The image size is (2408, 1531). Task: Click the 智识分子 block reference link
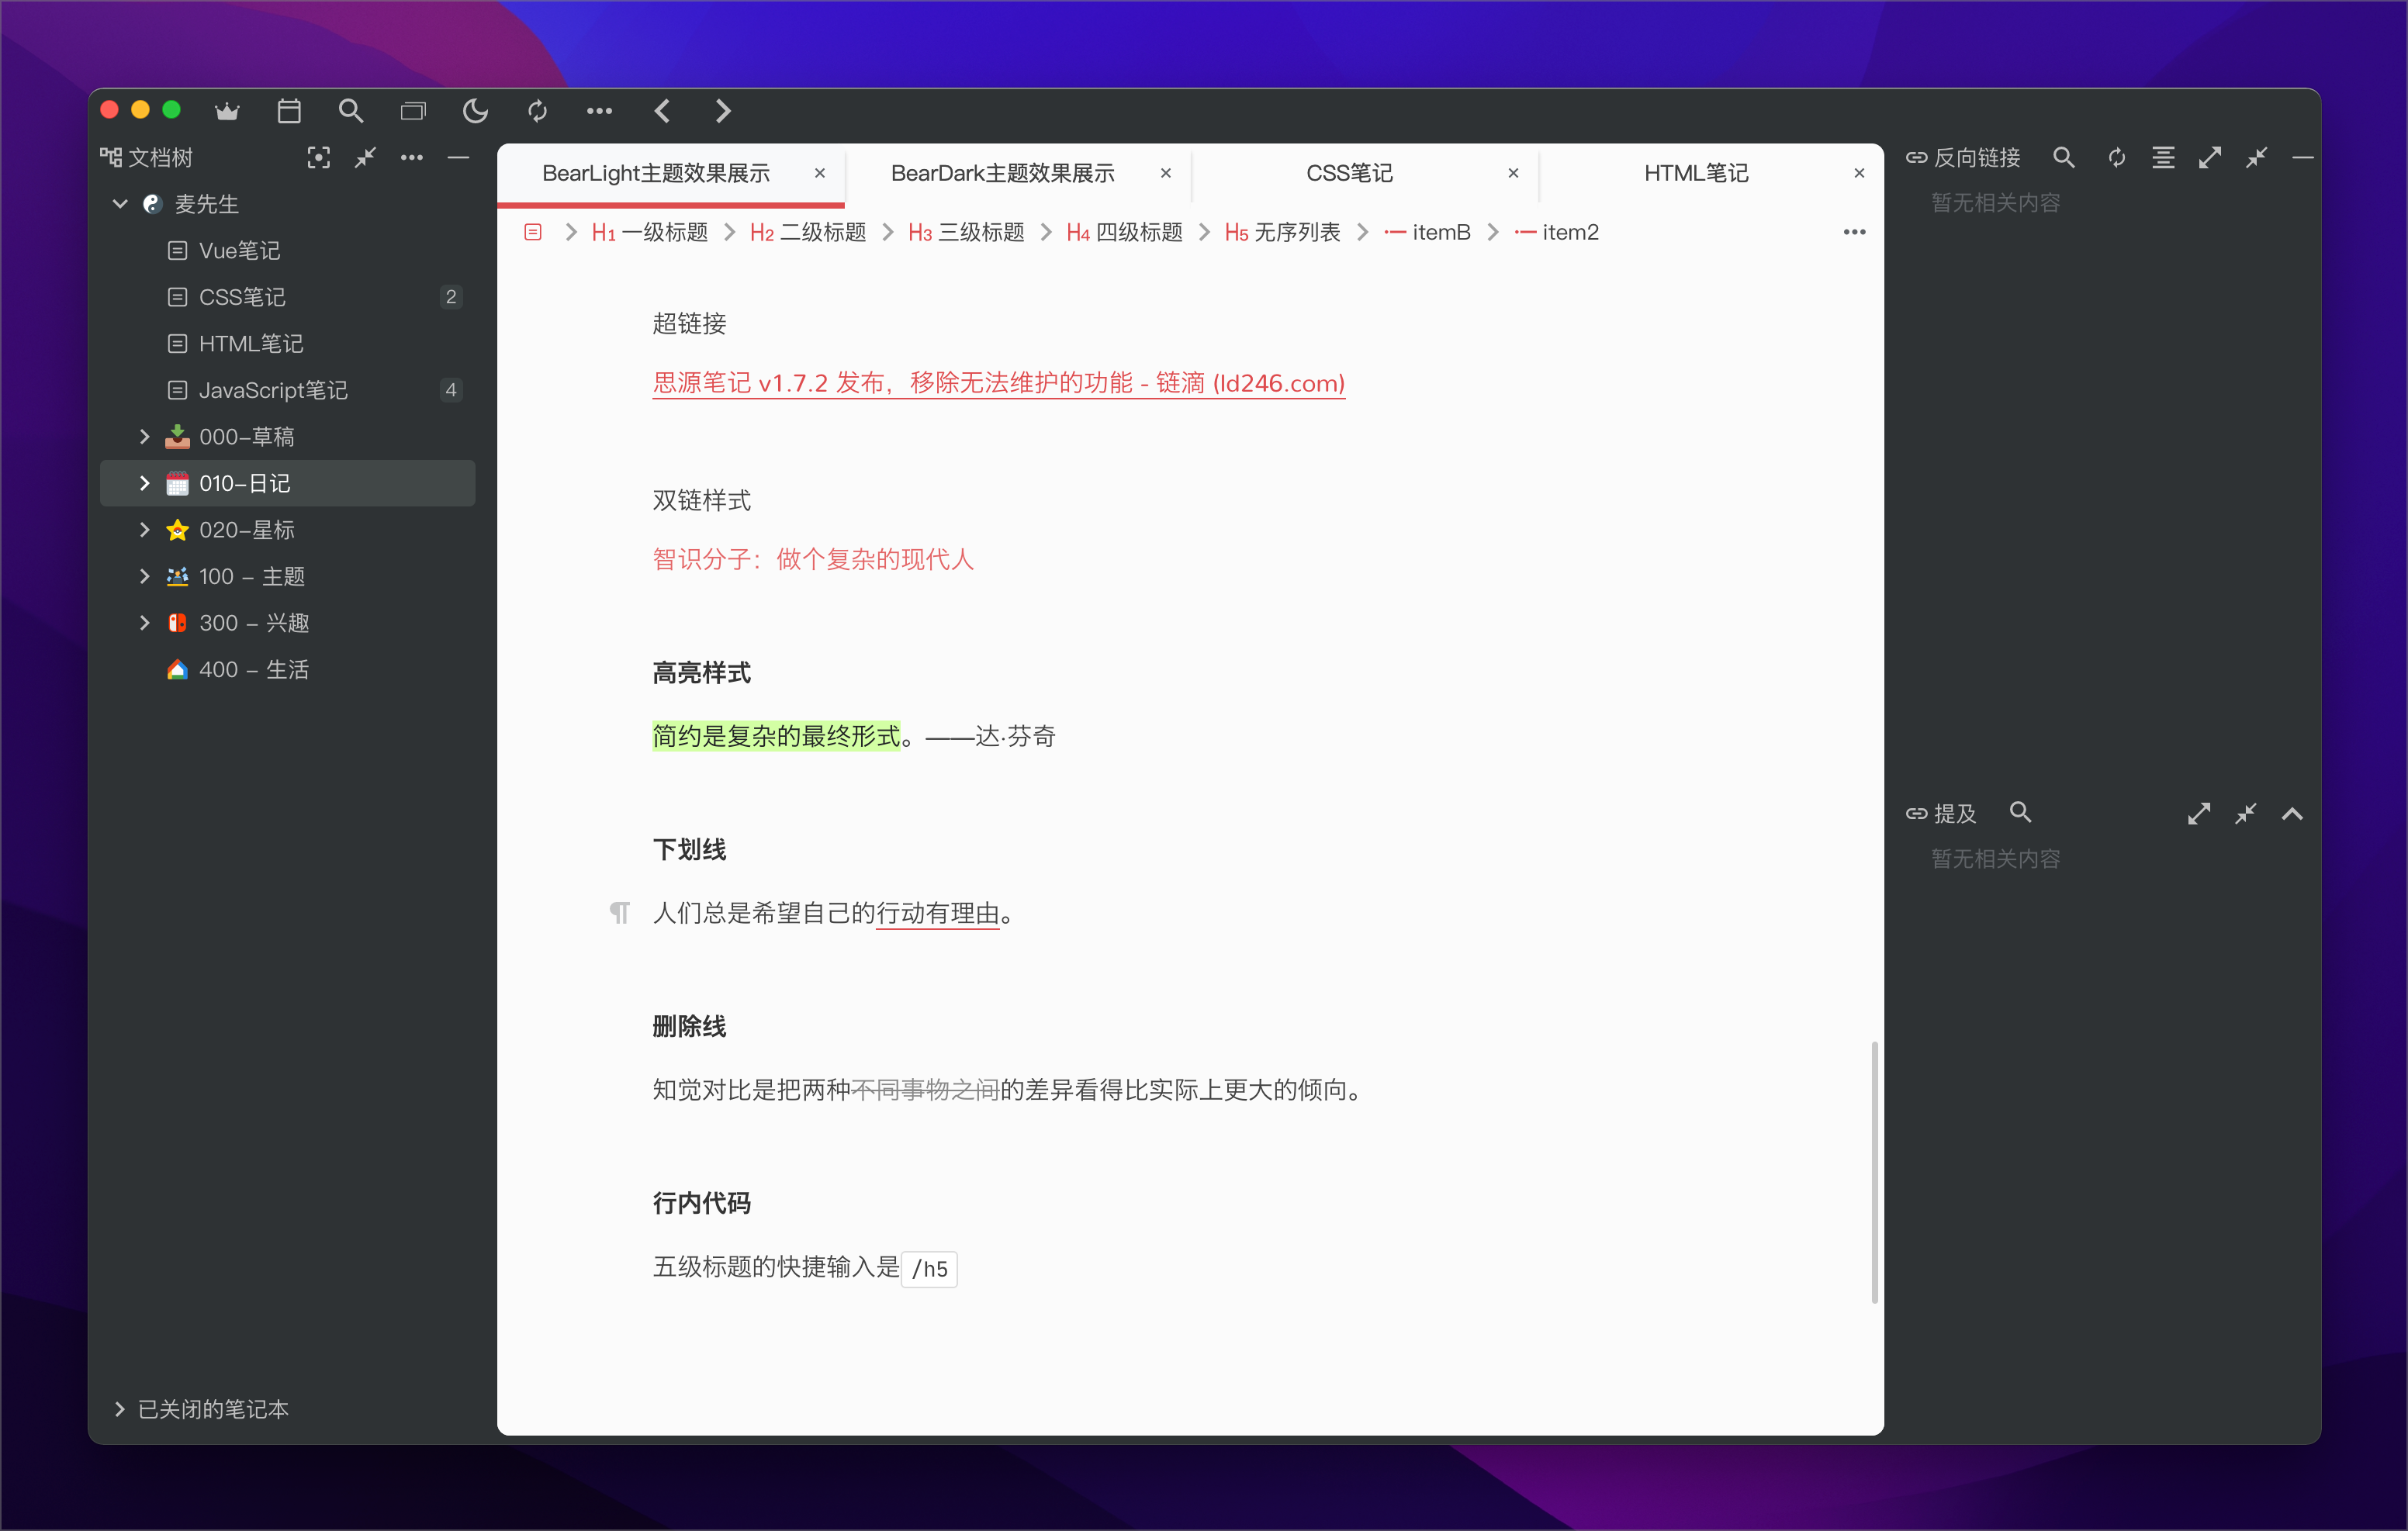(x=812, y=559)
